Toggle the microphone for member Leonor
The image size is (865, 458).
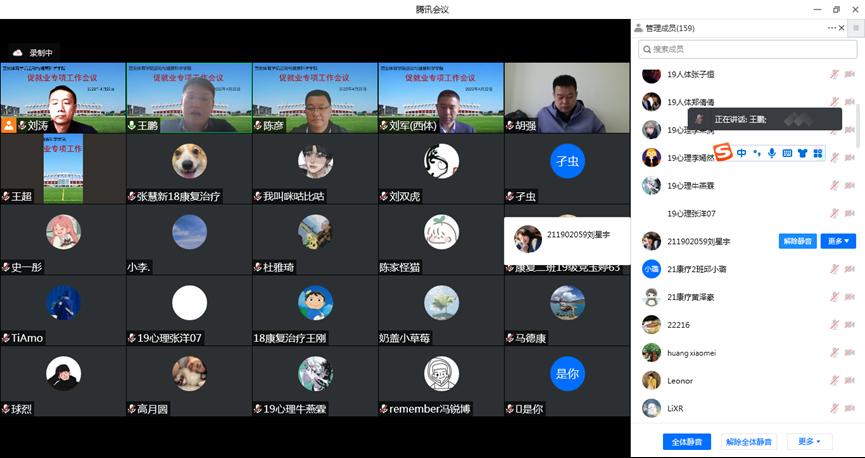coord(833,381)
